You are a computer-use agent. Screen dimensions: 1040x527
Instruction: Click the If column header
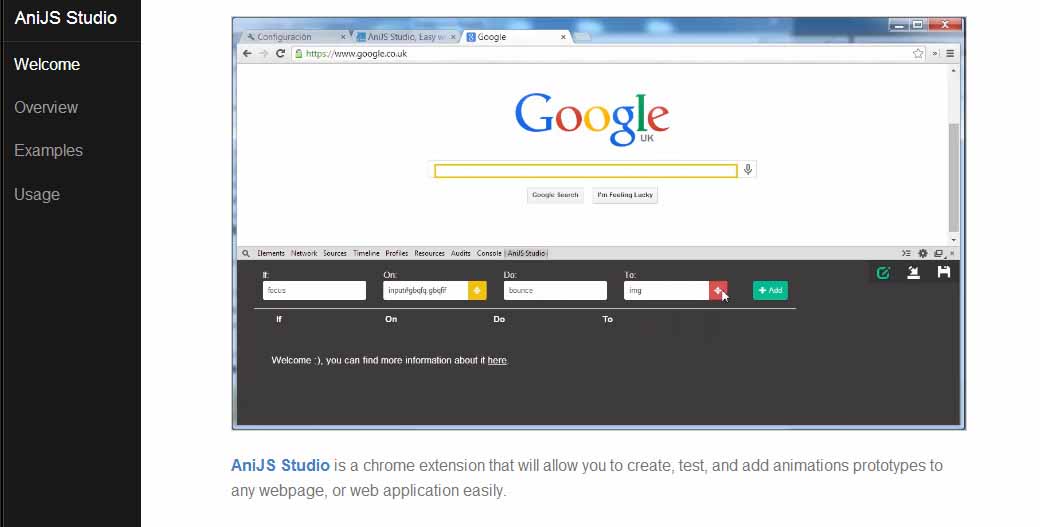click(279, 320)
